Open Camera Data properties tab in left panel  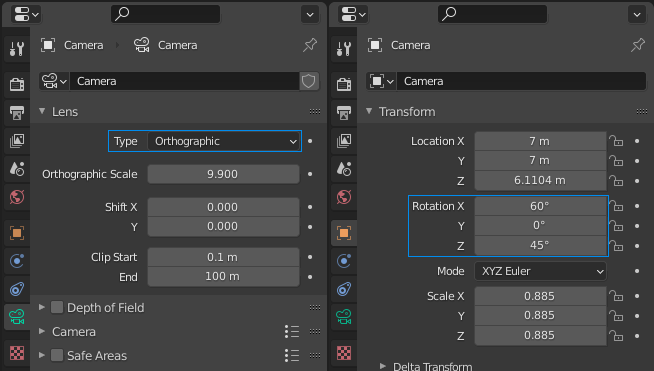[x=17, y=317]
